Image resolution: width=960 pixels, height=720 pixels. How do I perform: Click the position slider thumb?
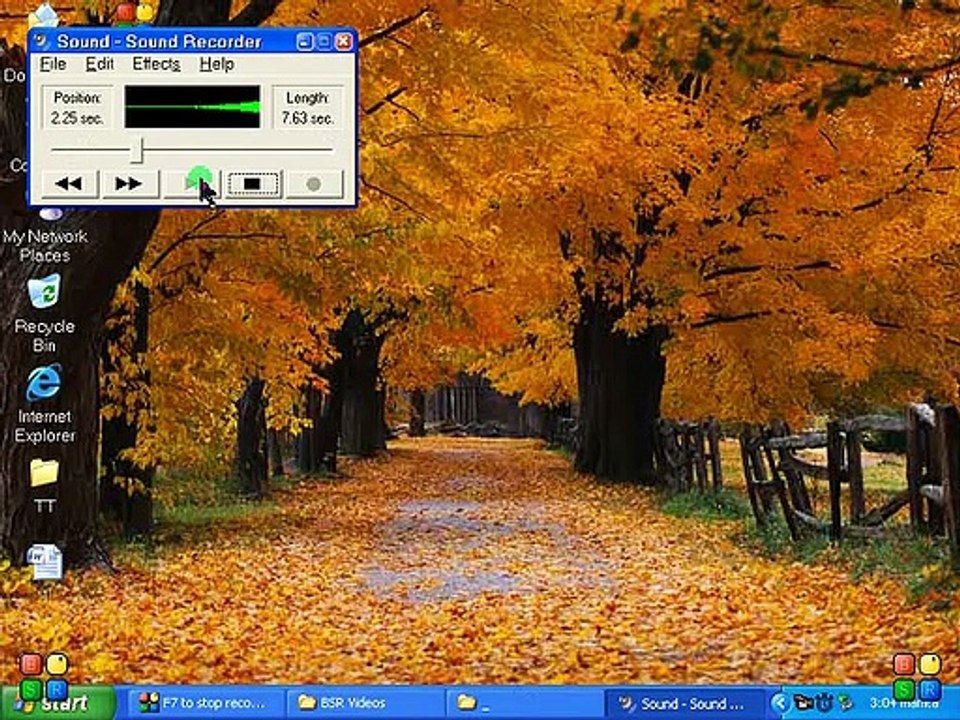[138, 150]
